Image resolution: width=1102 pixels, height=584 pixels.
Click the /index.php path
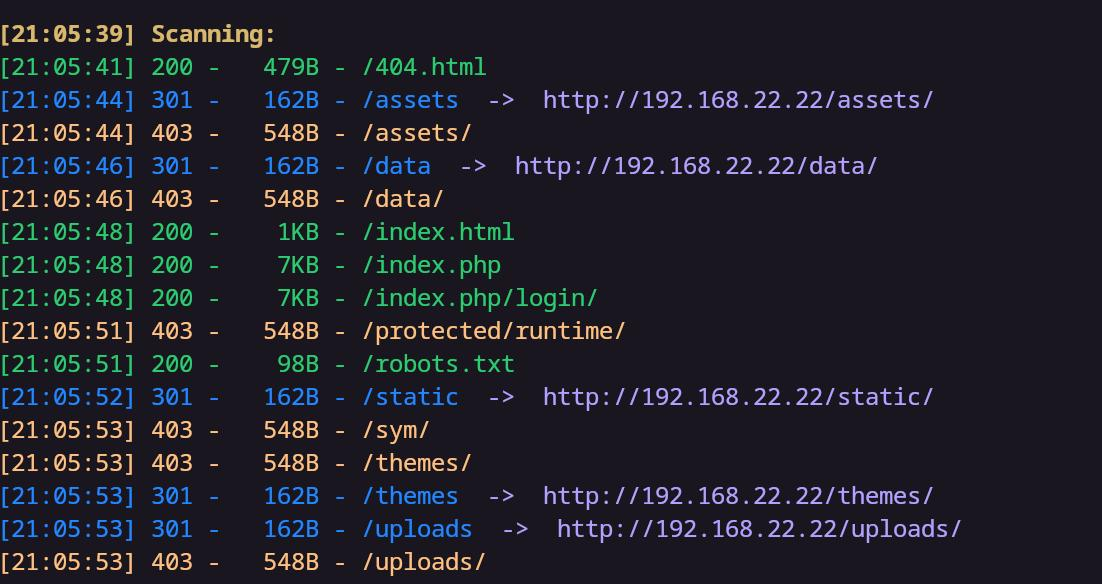[431, 265]
